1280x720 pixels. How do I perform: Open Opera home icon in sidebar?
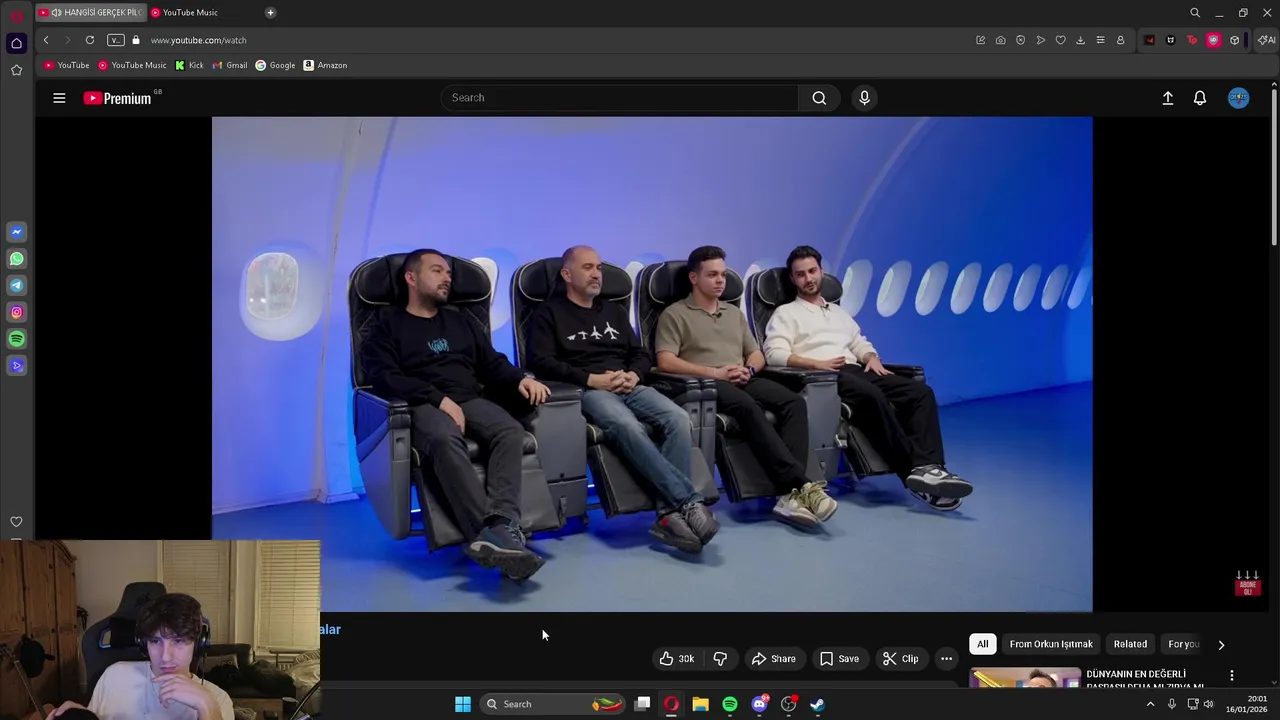coord(16,43)
